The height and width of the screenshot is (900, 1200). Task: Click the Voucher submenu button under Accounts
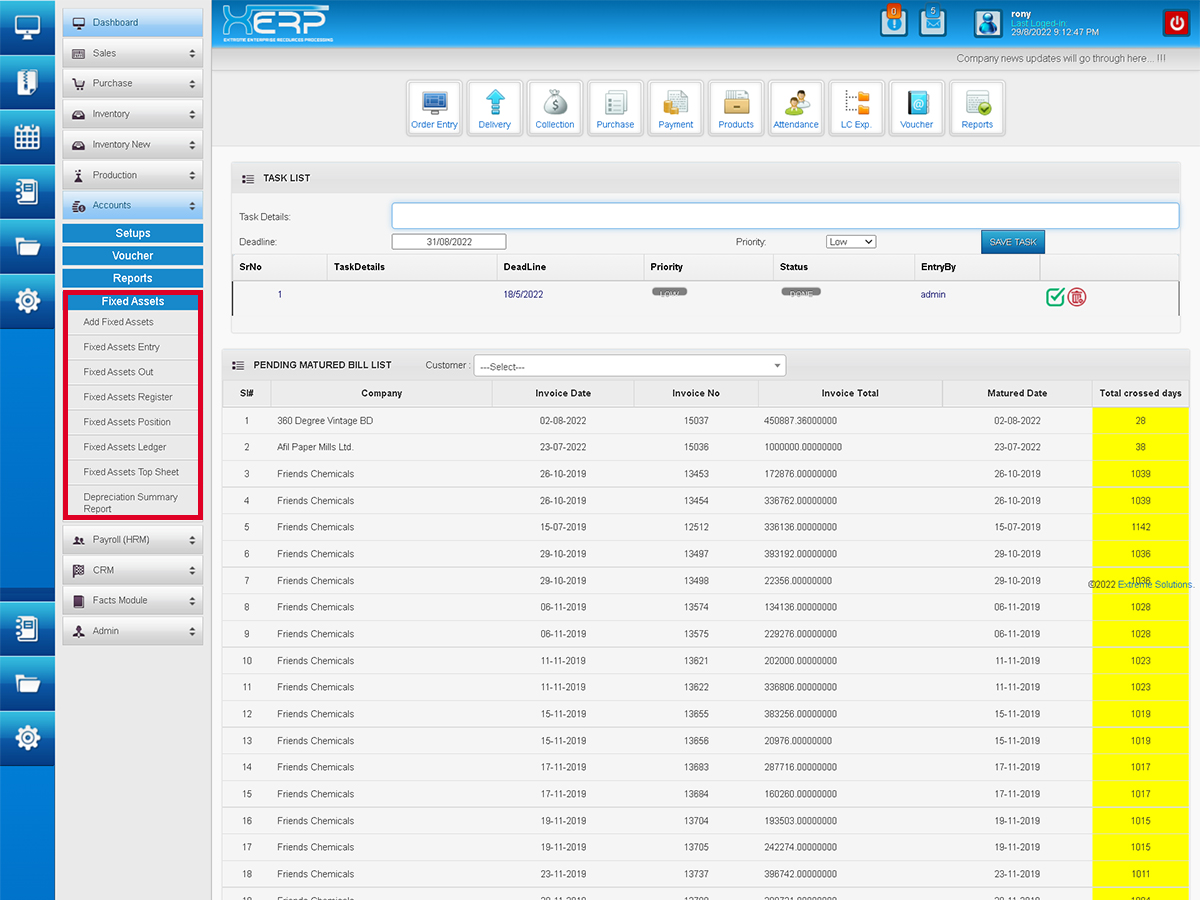tap(133, 256)
